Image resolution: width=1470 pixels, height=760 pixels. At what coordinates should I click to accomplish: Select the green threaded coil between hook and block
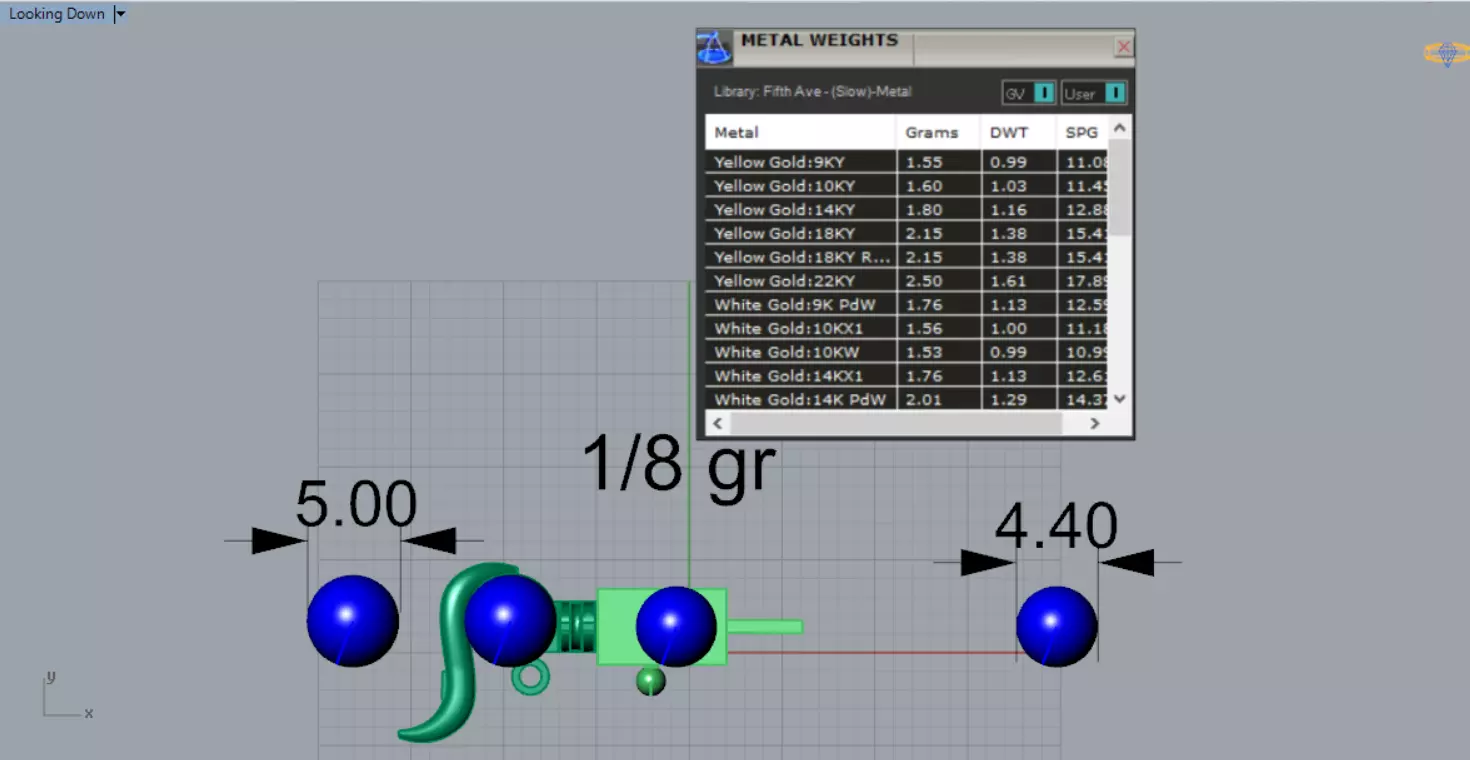(577, 627)
